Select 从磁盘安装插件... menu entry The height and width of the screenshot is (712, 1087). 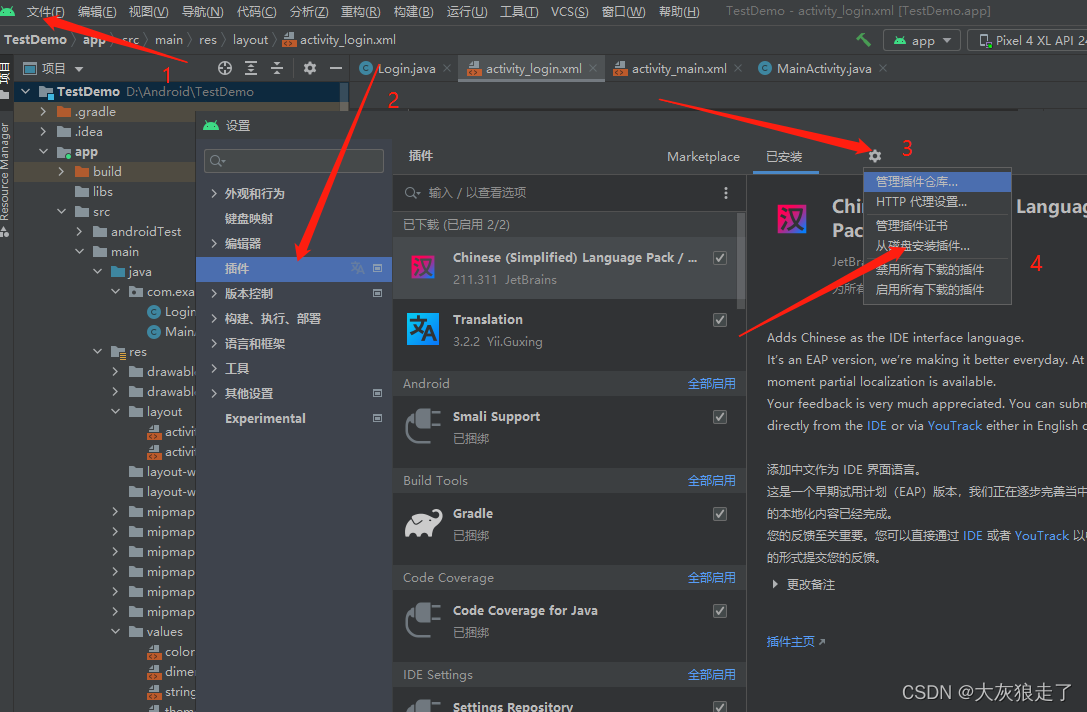click(x=937, y=246)
